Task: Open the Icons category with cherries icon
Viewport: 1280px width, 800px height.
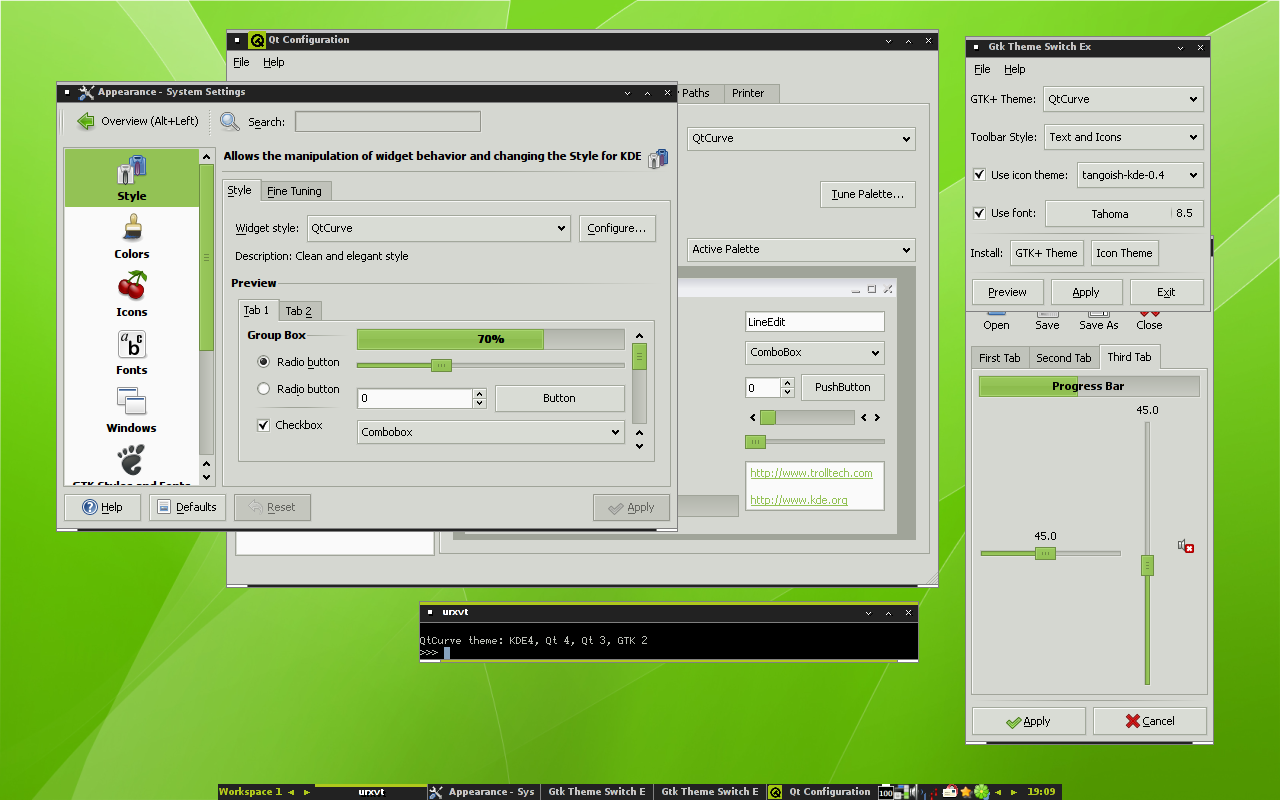Action: click(x=131, y=286)
